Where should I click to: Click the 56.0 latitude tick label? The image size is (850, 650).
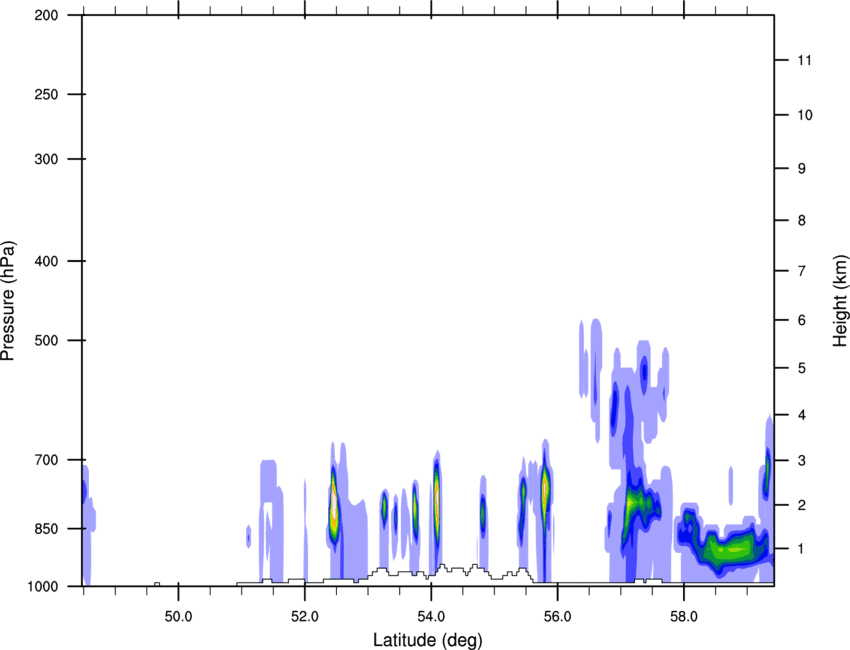click(558, 617)
